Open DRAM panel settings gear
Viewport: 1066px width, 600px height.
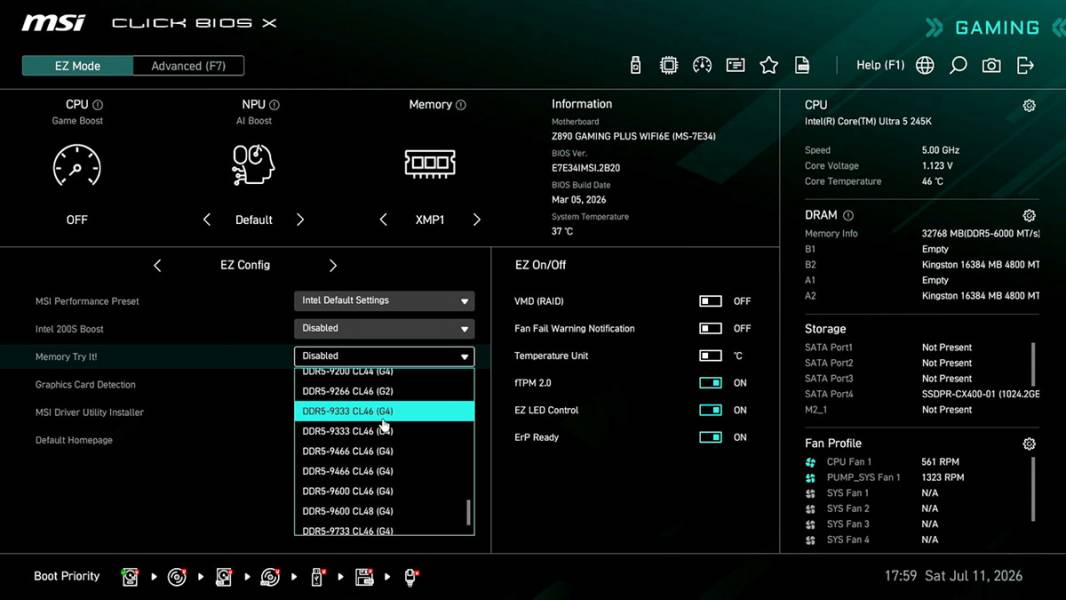pos(1029,215)
